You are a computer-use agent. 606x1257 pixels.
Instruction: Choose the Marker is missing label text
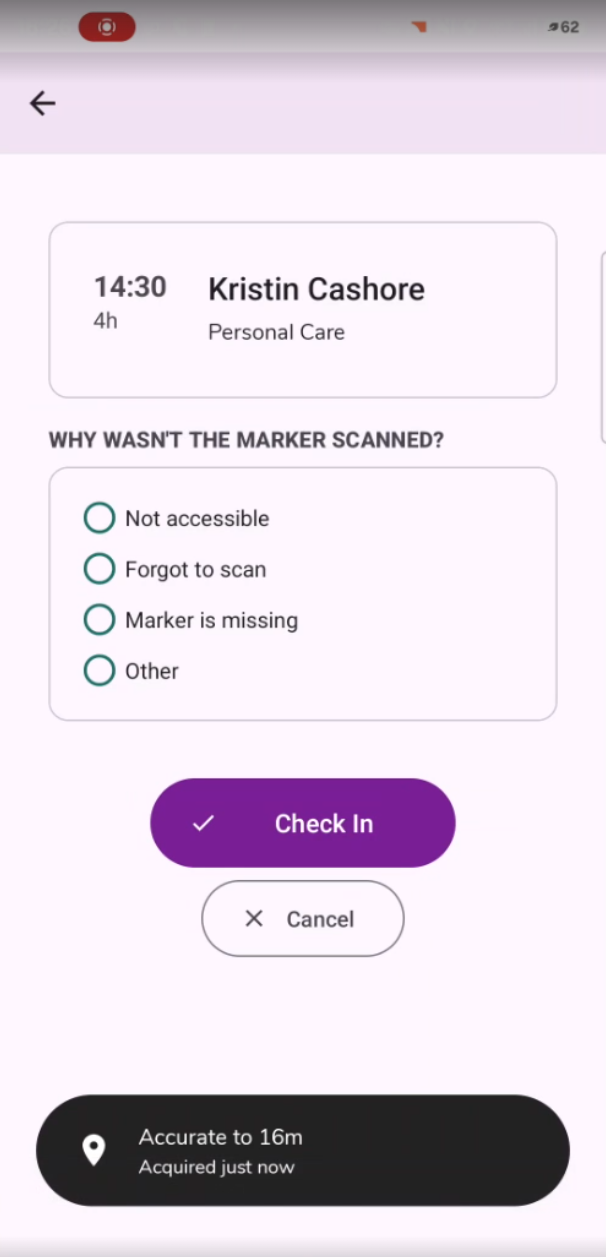211,620
